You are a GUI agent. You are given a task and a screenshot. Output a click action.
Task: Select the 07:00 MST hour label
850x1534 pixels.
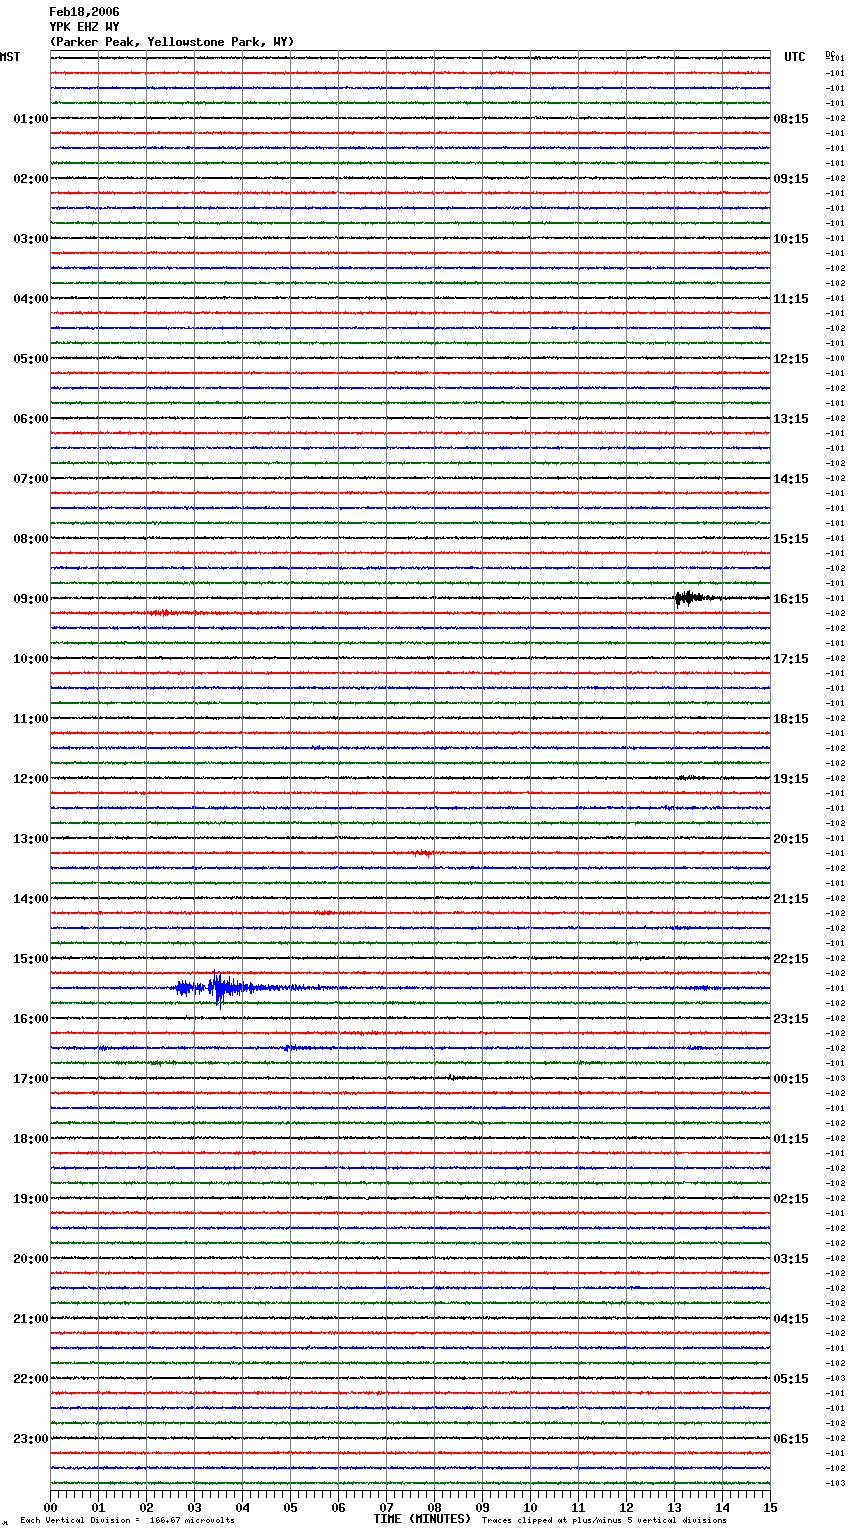click(x=31, y=479)
